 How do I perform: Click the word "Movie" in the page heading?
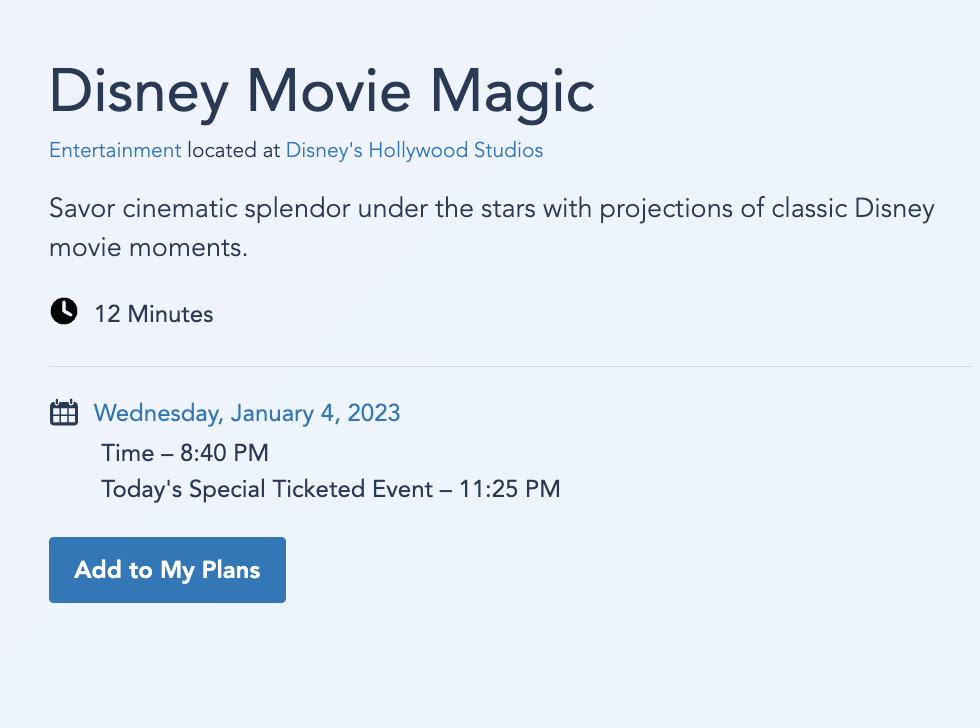click(329, 91)
